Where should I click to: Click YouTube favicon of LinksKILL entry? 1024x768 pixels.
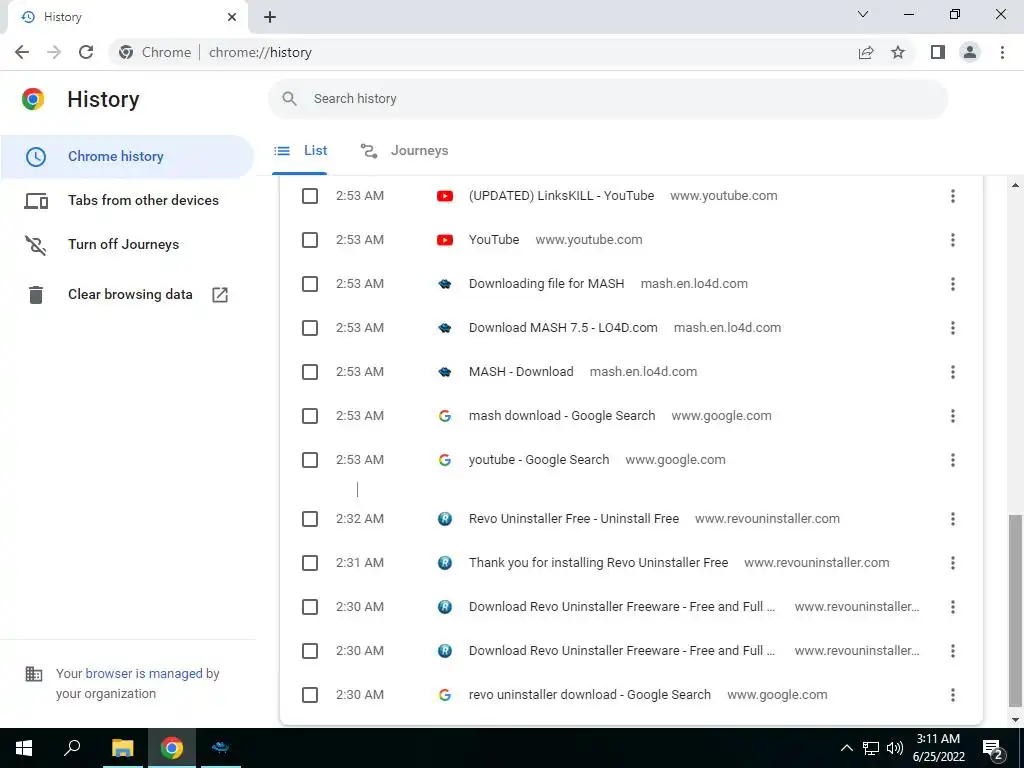445,196
